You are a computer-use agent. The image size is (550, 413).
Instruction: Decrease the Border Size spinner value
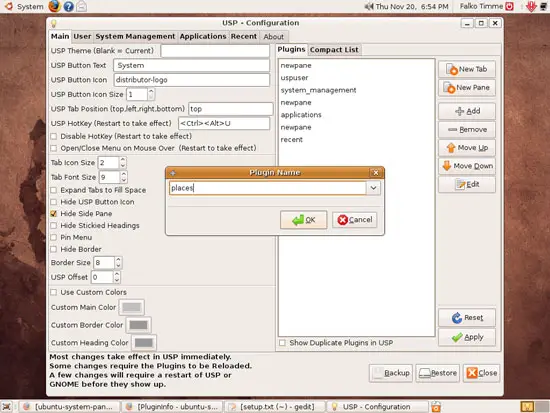click(118, 266)
